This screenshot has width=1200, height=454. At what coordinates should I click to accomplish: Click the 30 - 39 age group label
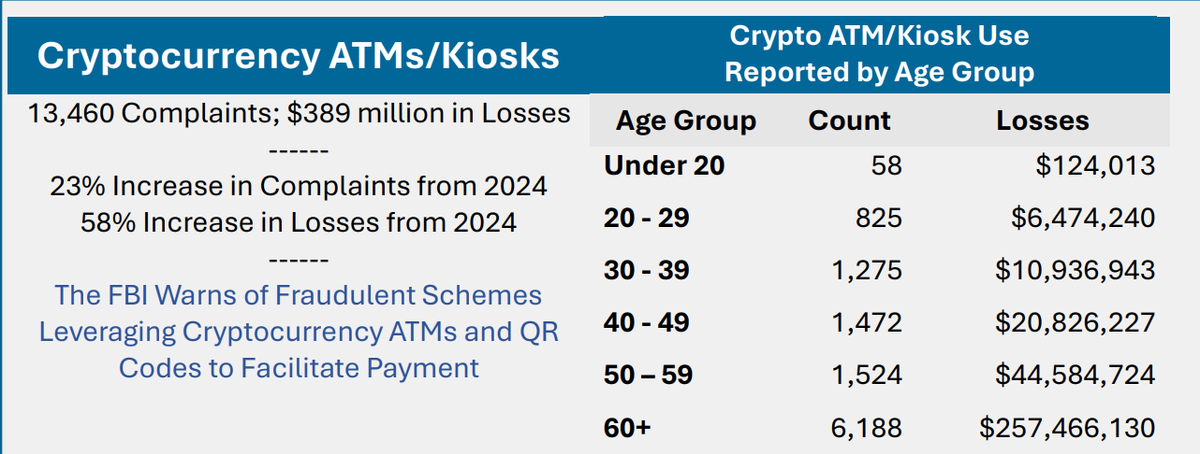coord(647,270)
